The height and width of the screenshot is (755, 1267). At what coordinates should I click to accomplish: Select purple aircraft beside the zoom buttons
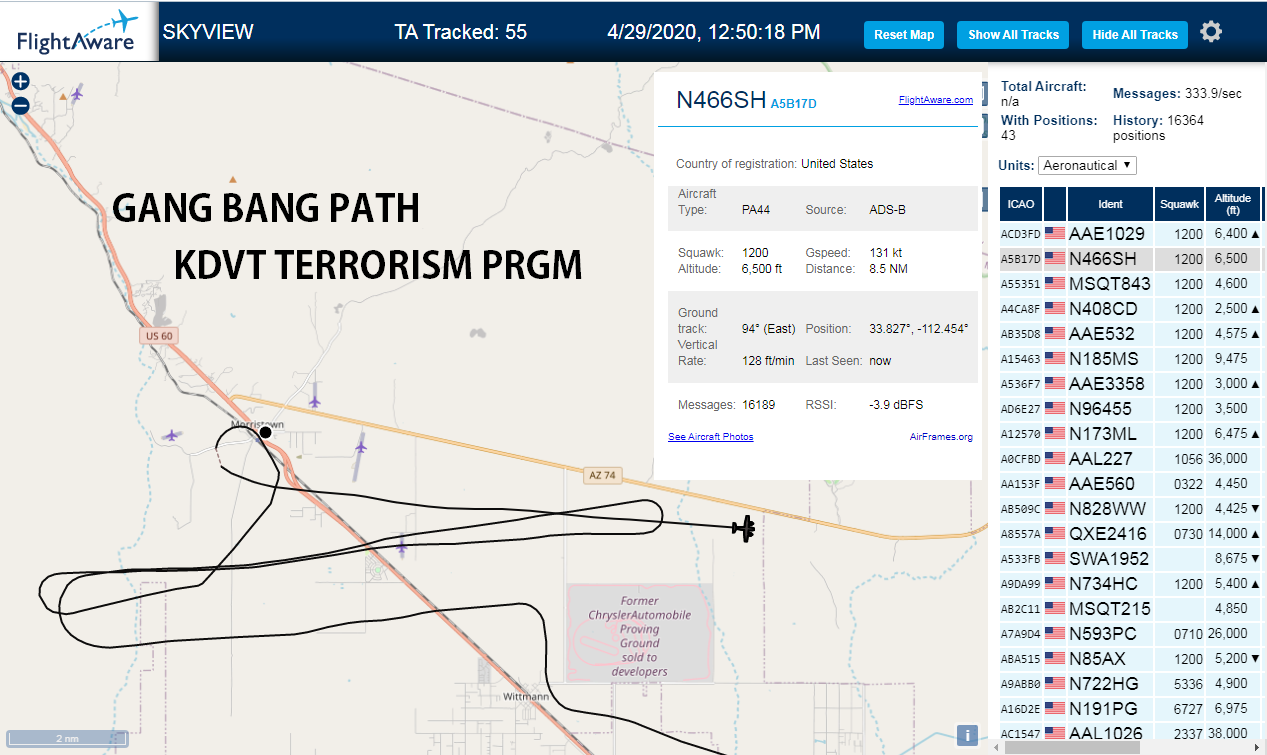pos(77,95)
